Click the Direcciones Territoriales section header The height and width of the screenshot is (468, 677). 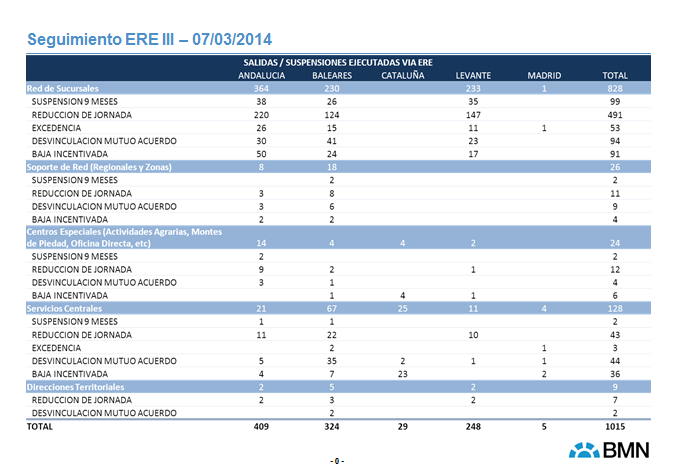(76, 385)
